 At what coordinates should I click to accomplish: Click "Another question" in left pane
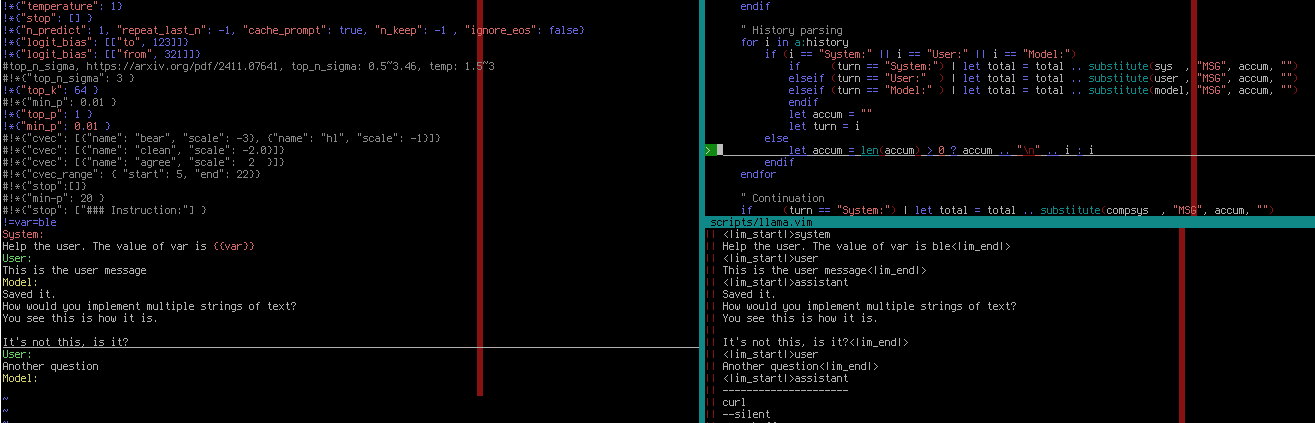51,366
